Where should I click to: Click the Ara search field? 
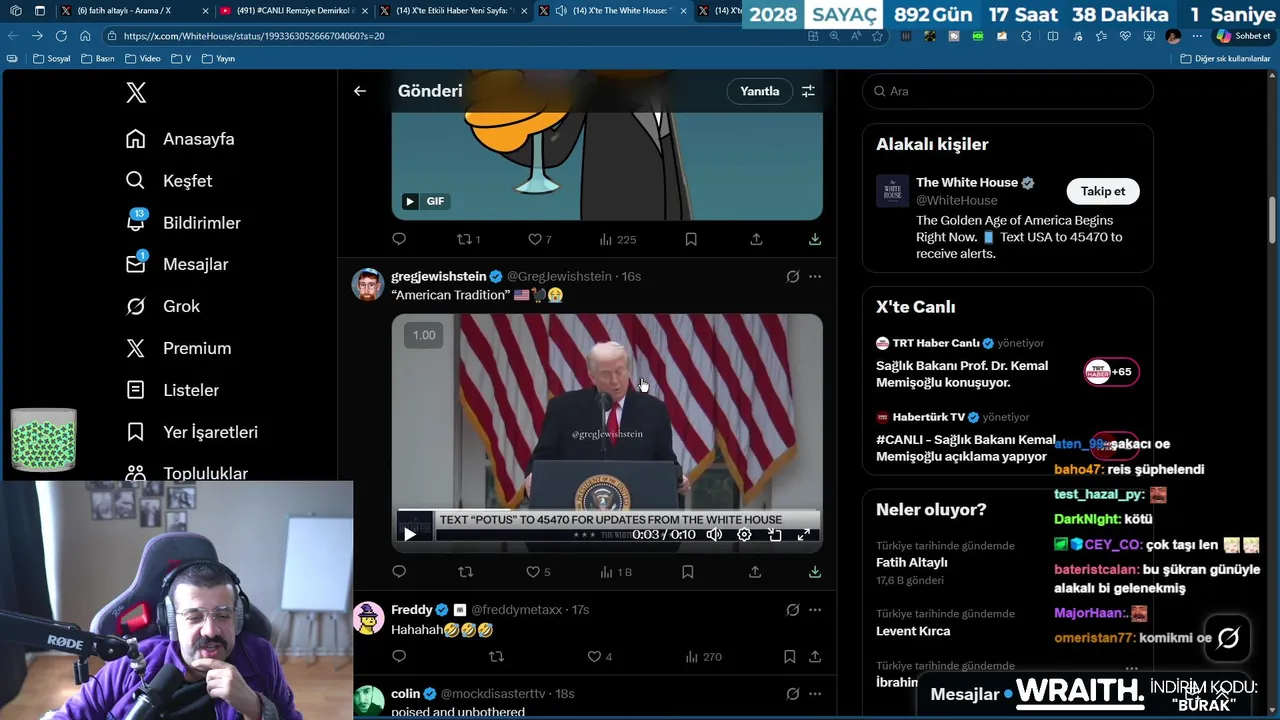click(x=1008, y=91)
